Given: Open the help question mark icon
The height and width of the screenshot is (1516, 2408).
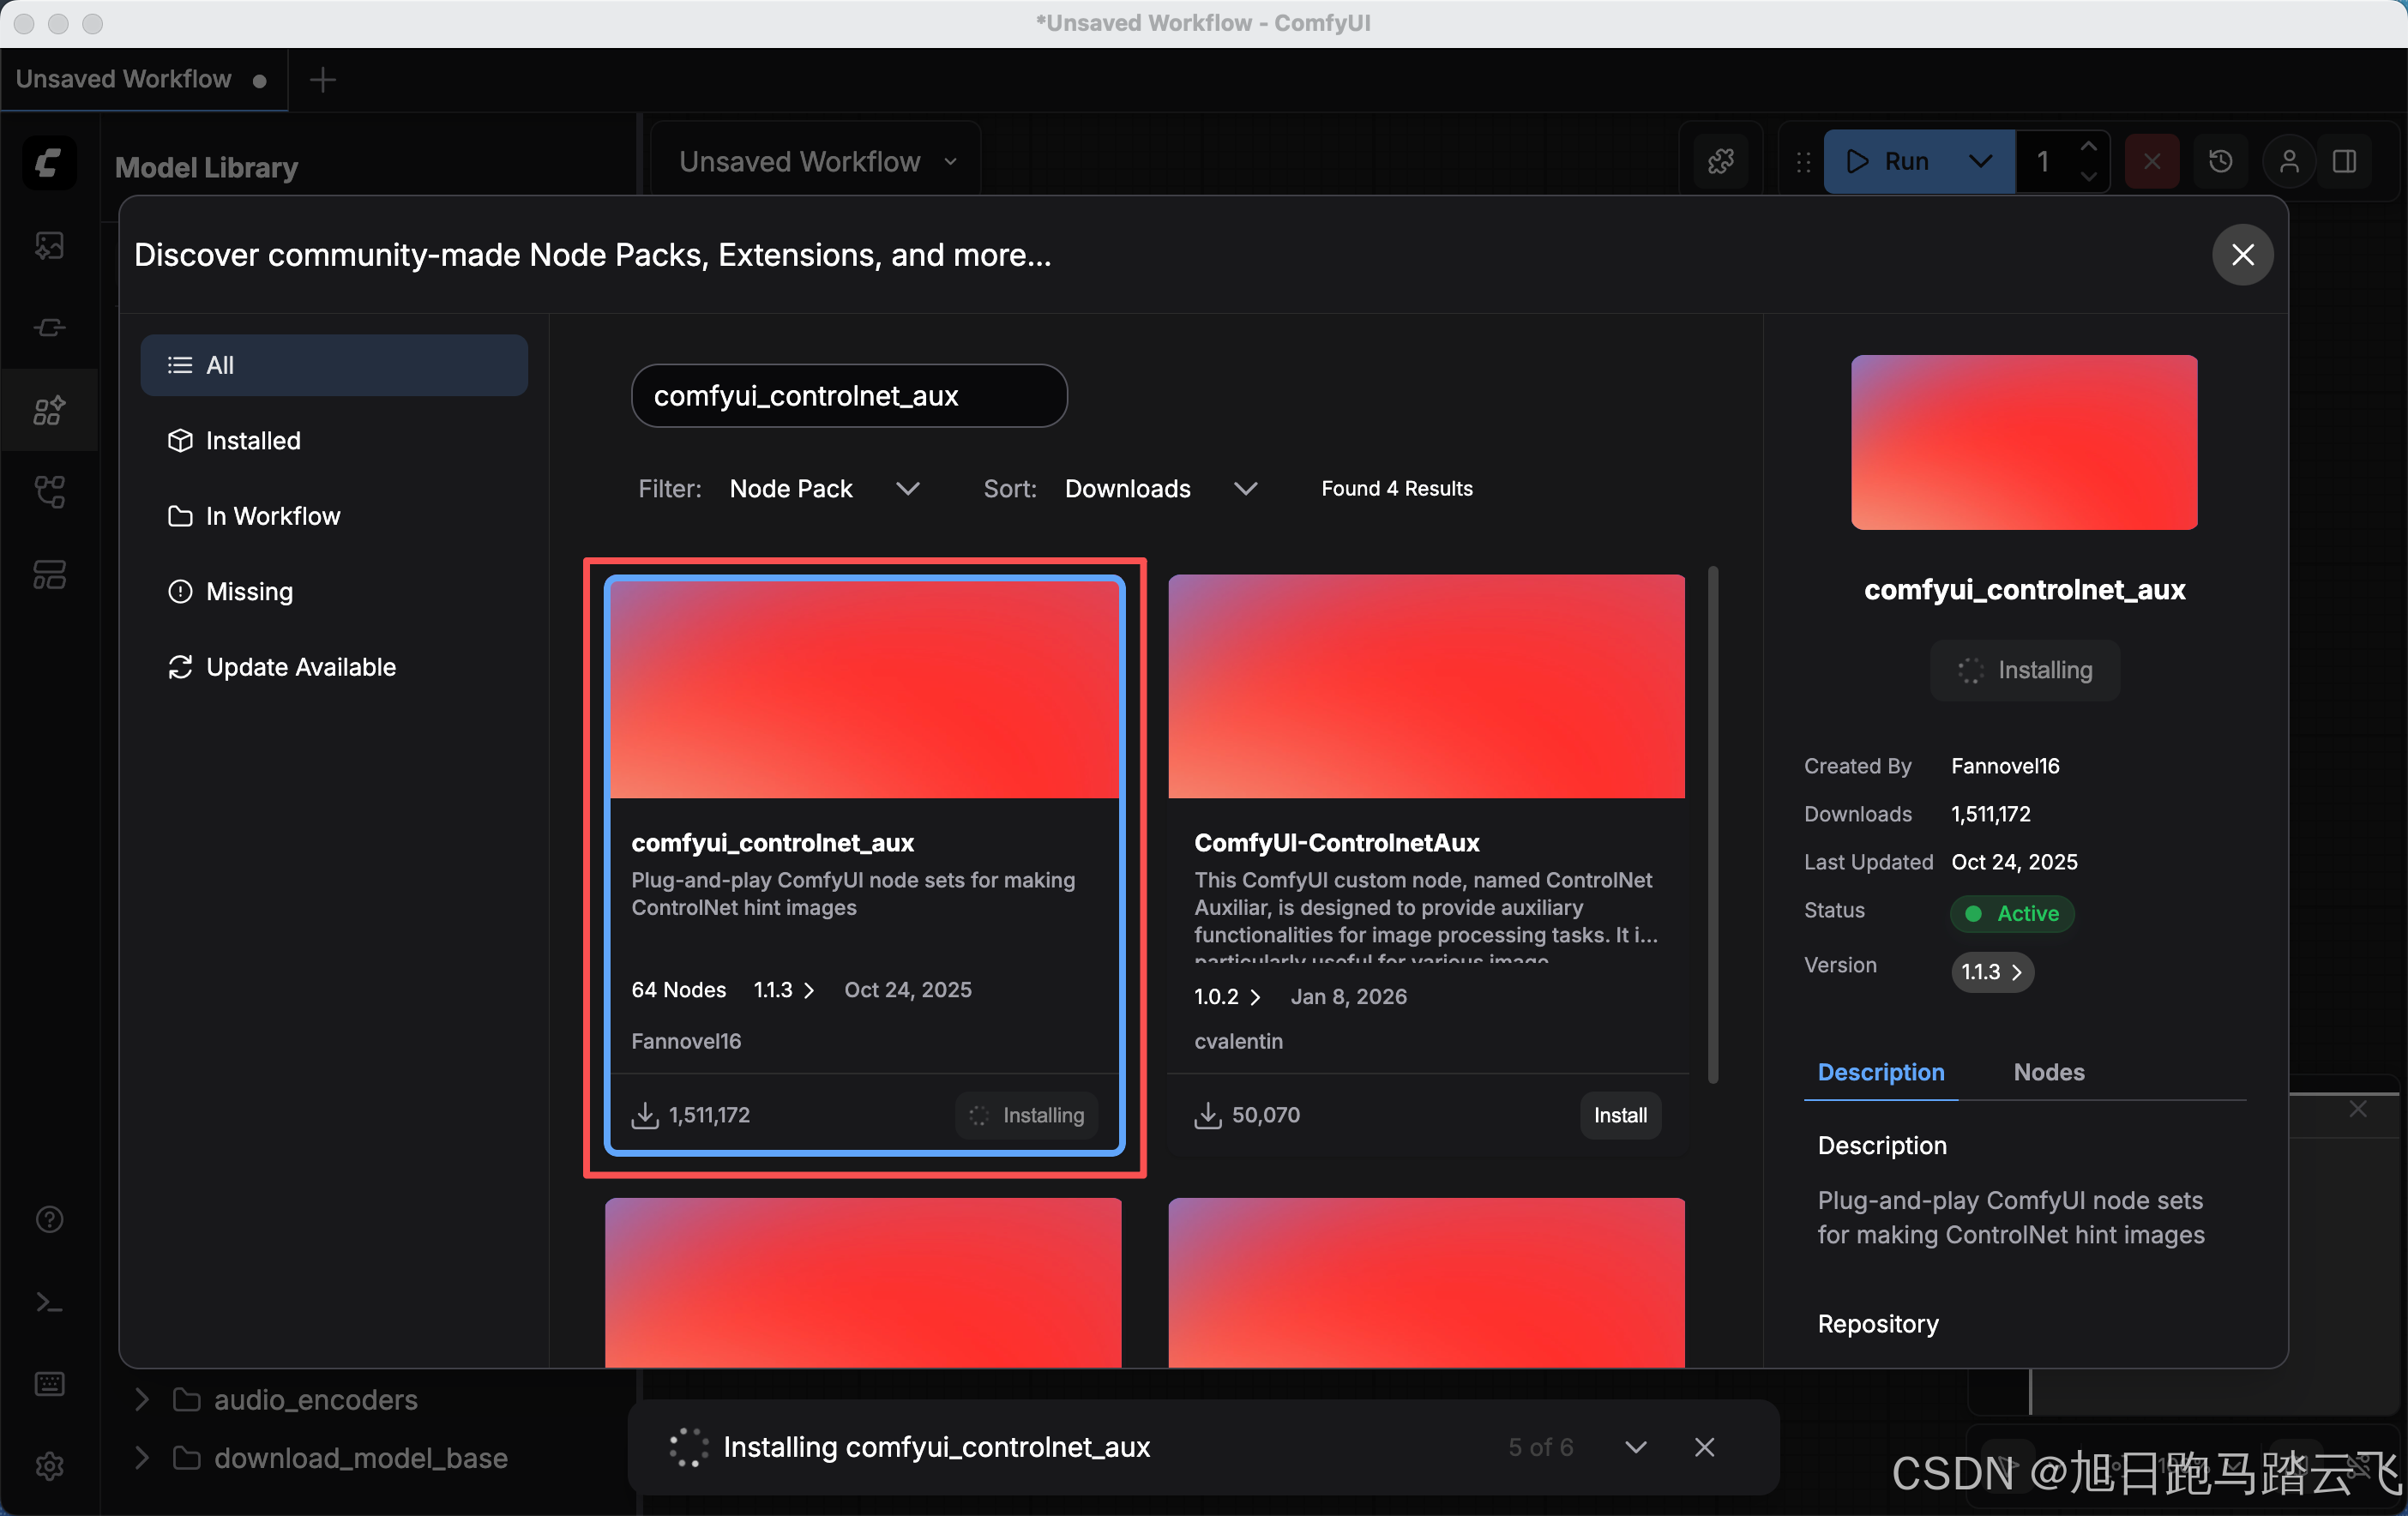Looking at the screenshot, I should (x=49, y=1219).
